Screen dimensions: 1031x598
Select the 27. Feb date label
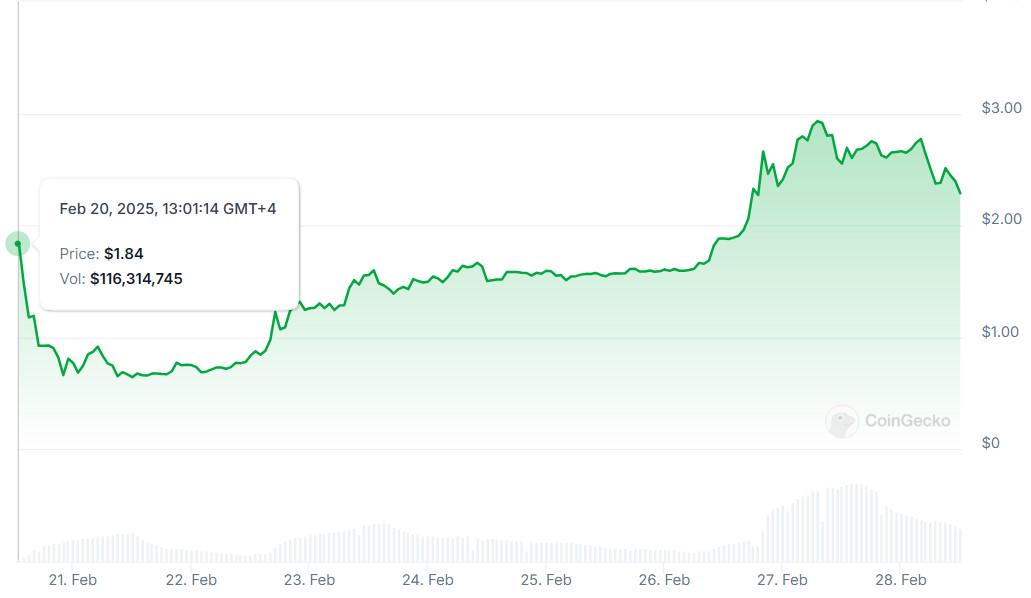pyautogui.click(x=782, y=580)
